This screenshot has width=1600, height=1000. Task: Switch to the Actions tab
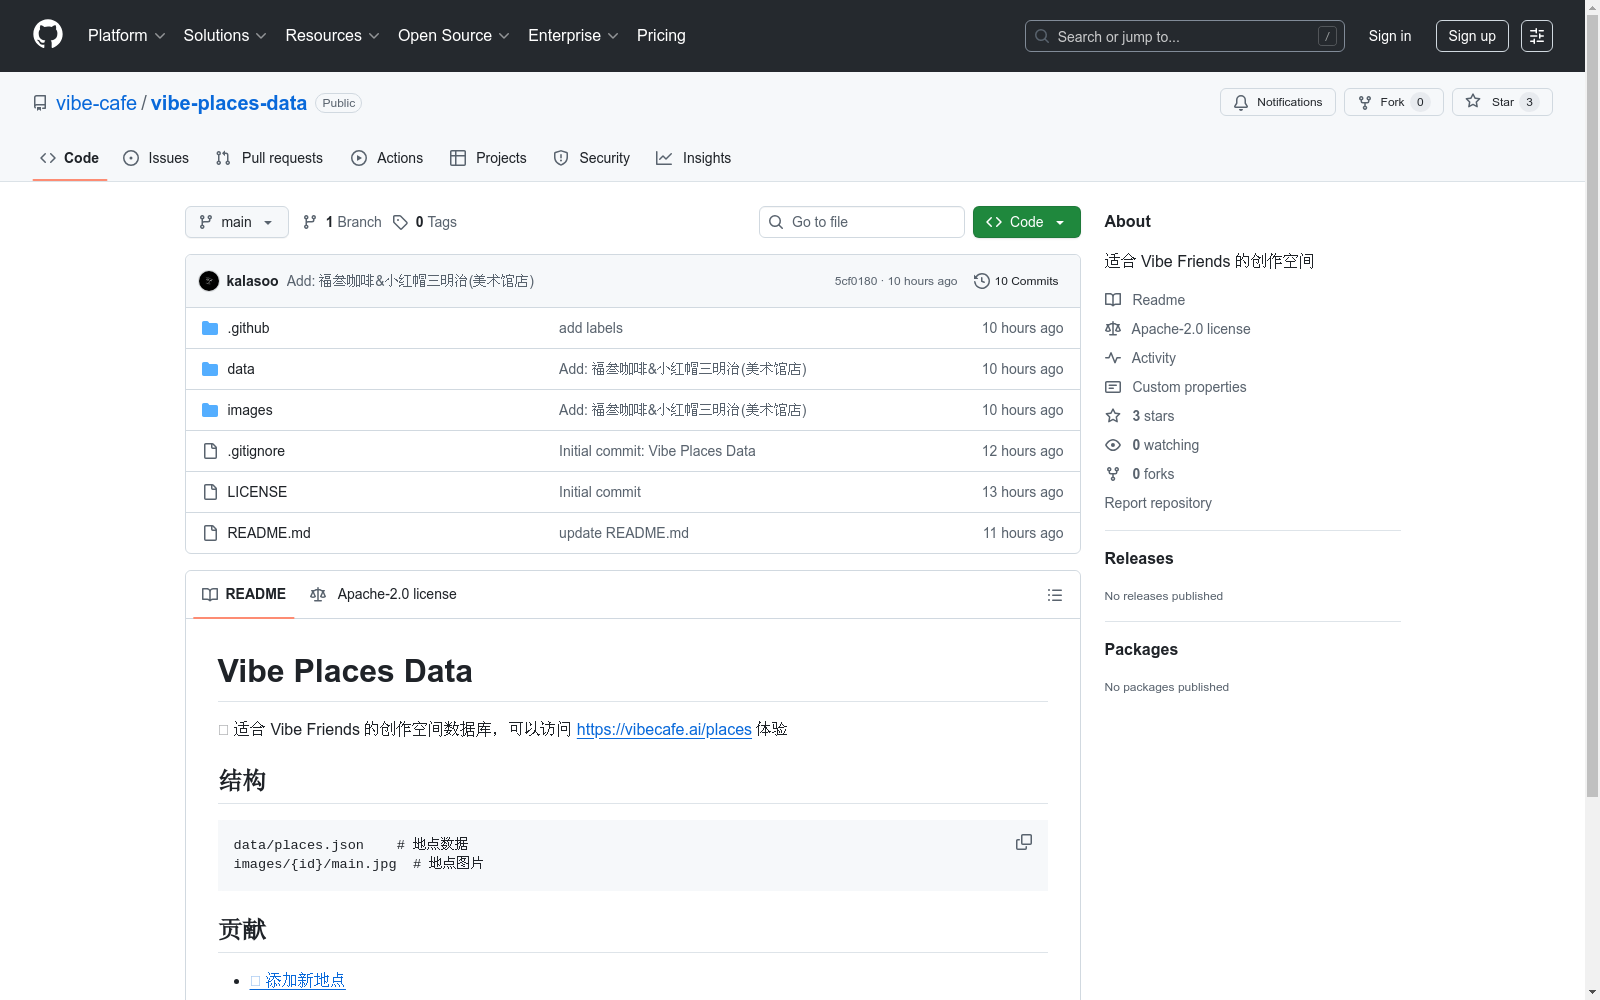[387, 158]
